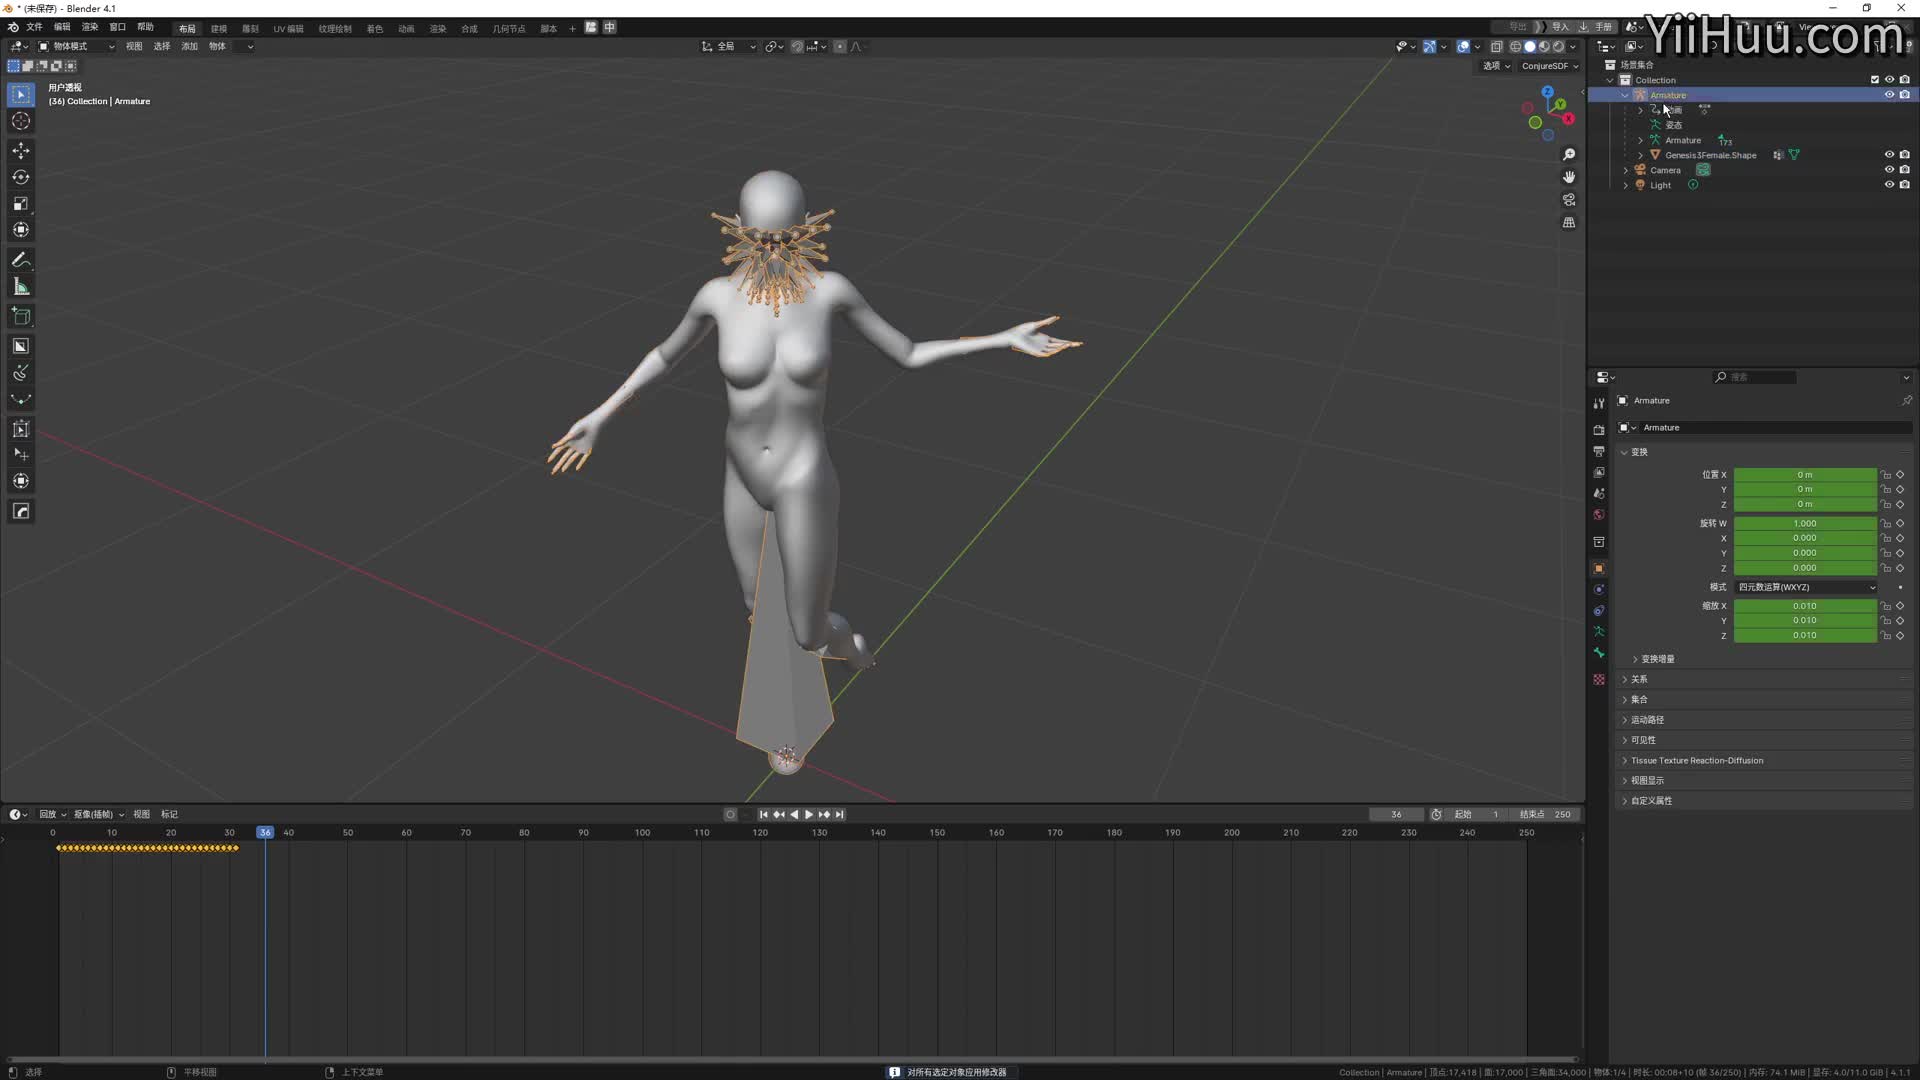1920x1080 pixels.
Task: Select the Rotate tool
Action: tap(20, 177)
